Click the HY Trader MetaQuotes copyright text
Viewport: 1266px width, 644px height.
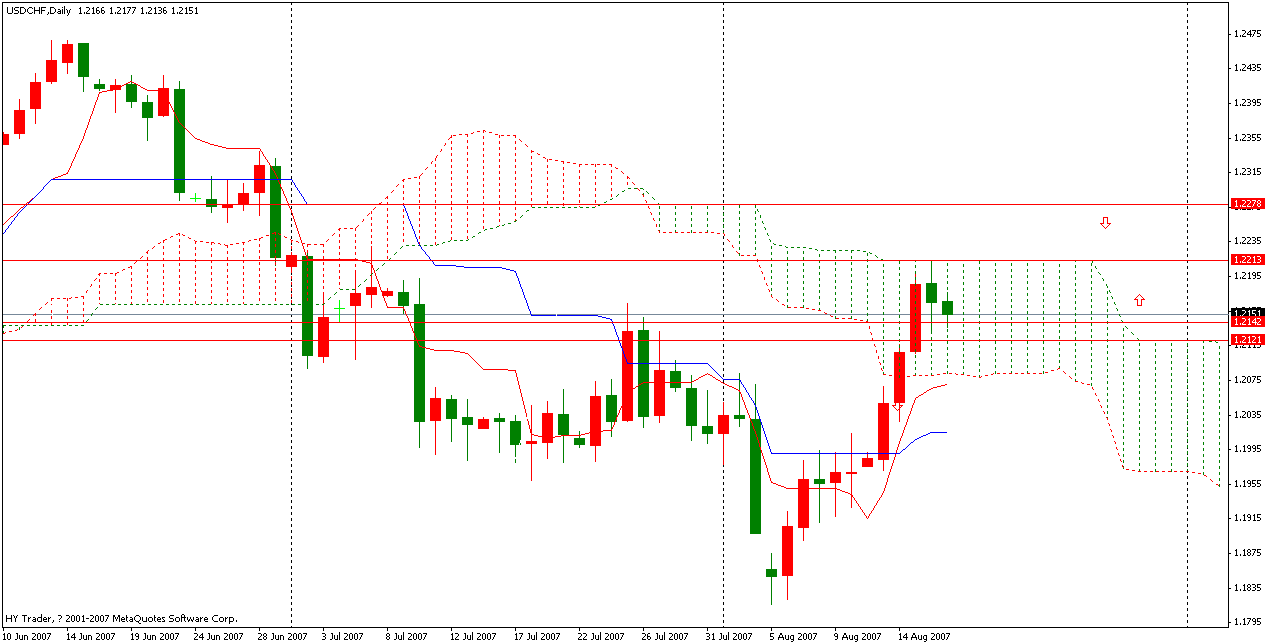click(x=122, y=619)
